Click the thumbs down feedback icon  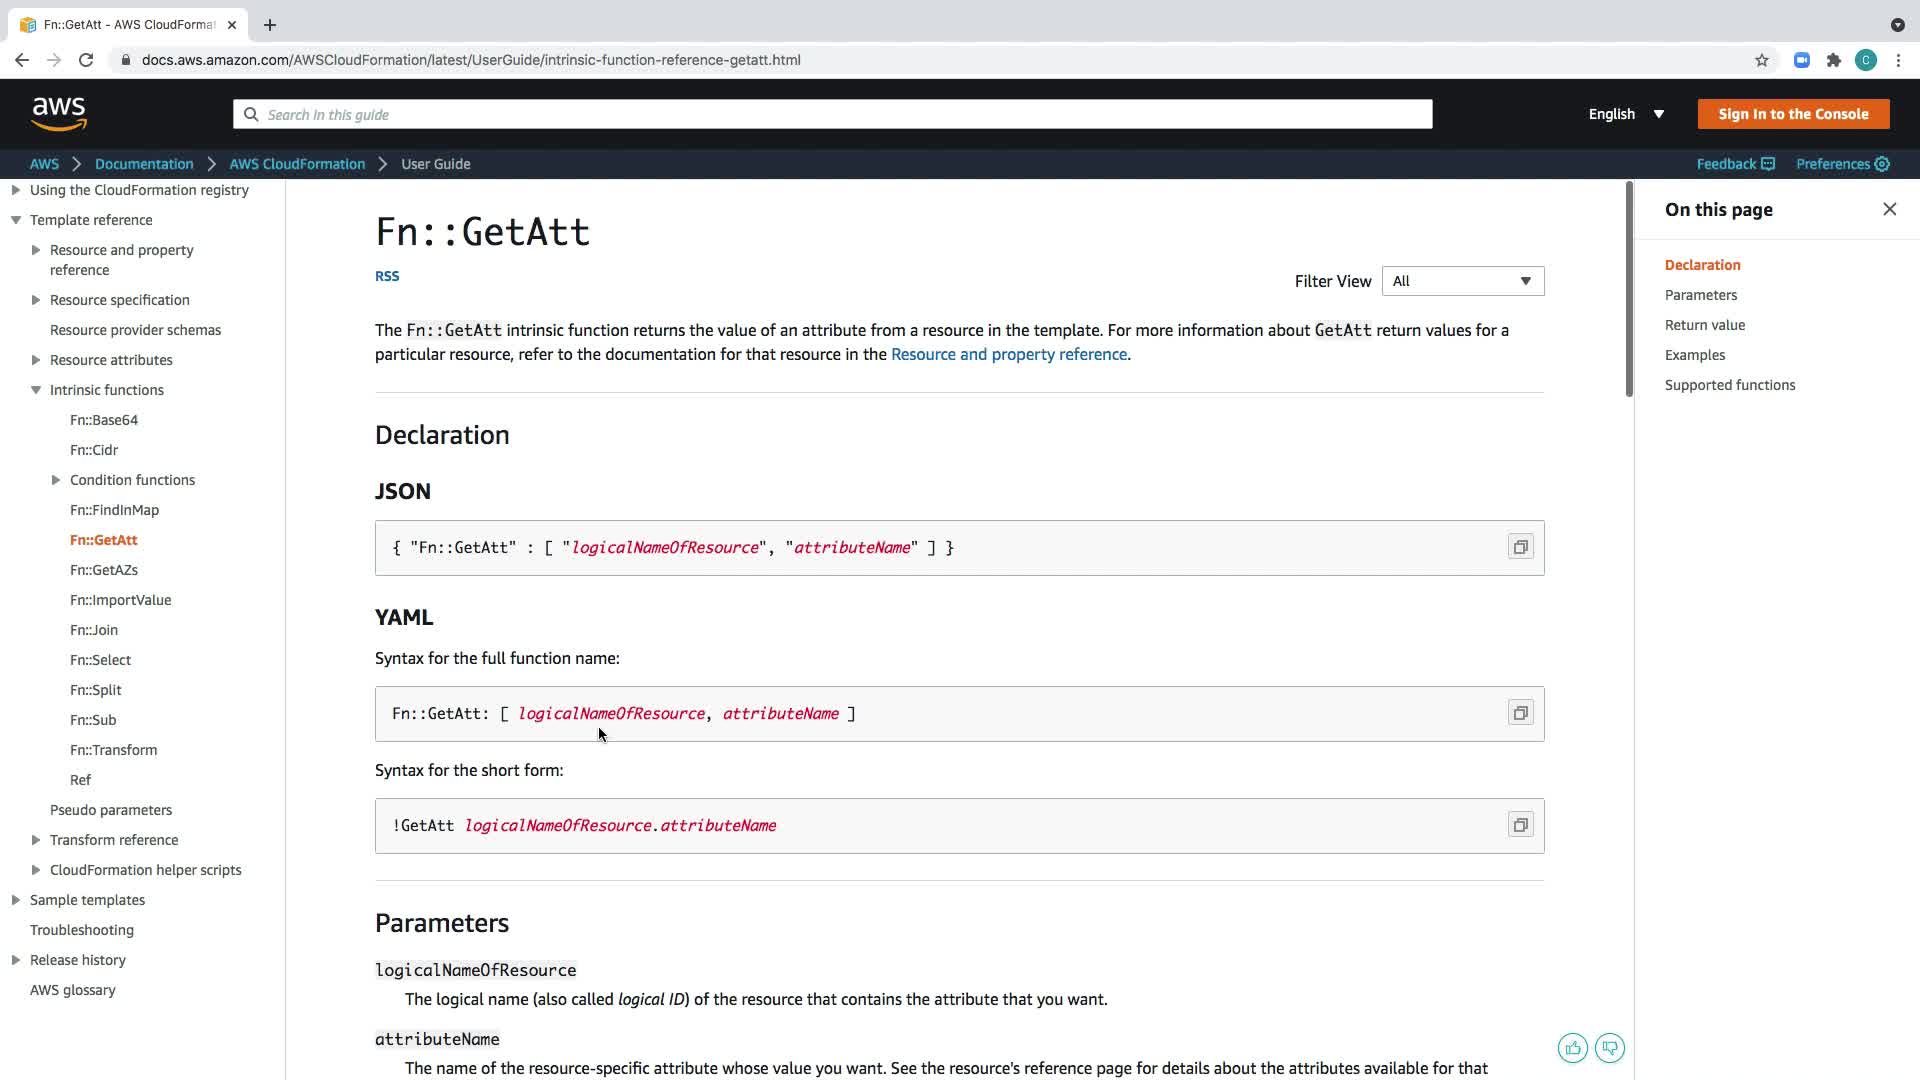tap(1609, 1048)
